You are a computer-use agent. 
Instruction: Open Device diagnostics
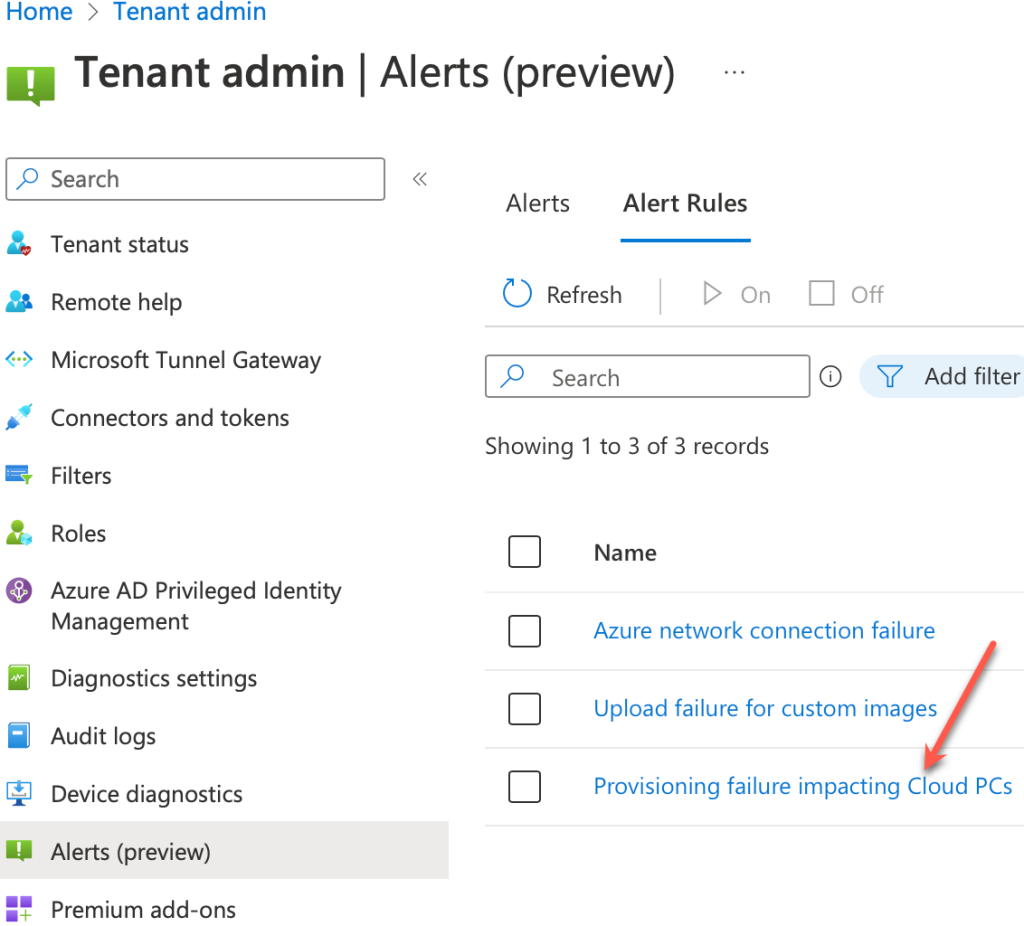pyautogui.click(x=147, y=794)
